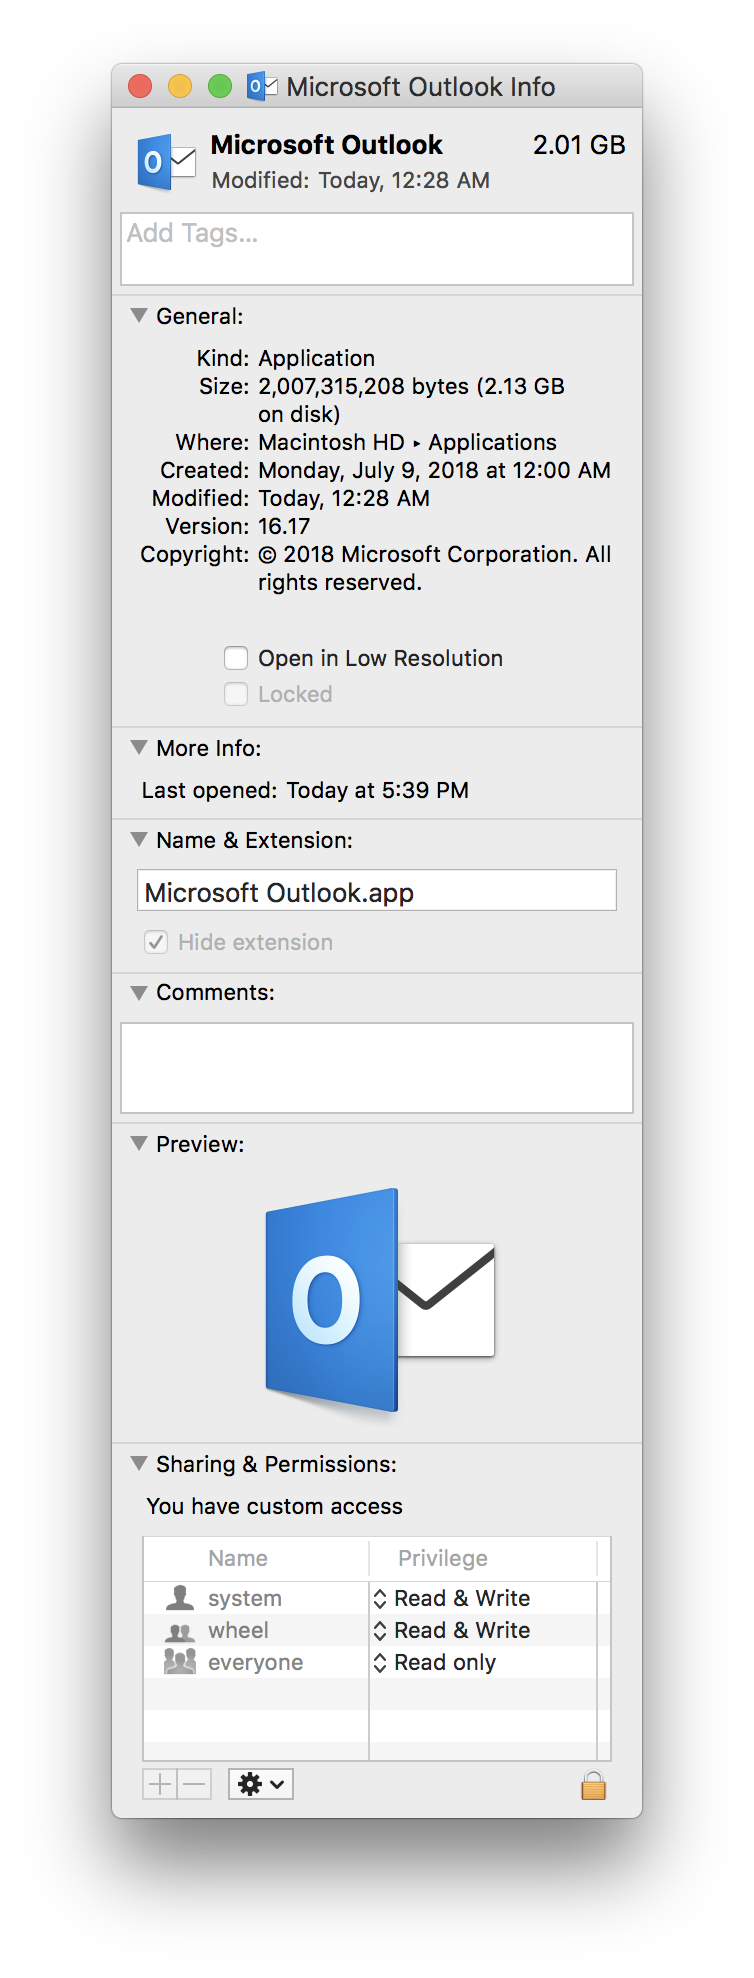Click the Outlook icon in title bar
754x1978 pixels.
pos(262,86)
